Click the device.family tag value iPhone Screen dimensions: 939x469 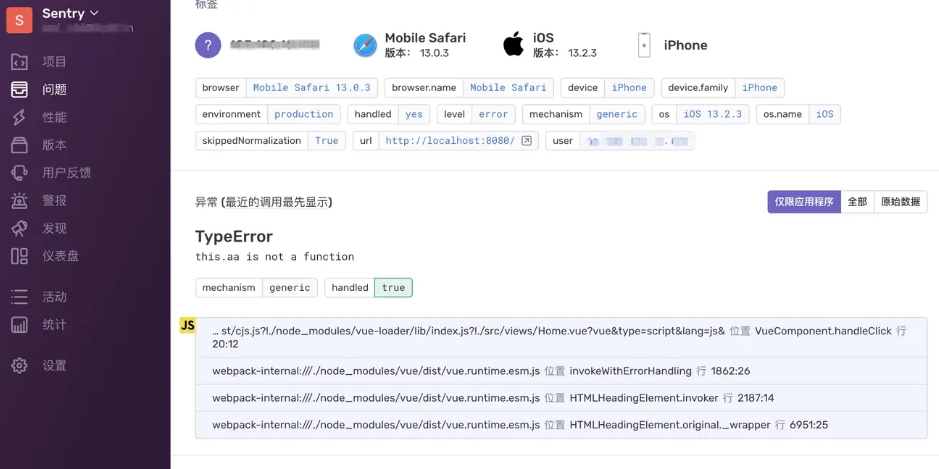point(760,87)
